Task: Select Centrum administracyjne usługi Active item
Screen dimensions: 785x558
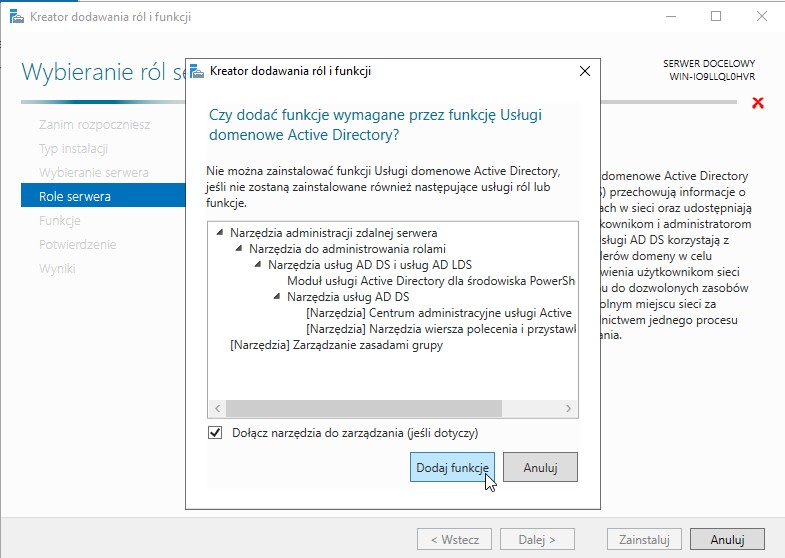Action: point(438,313)
